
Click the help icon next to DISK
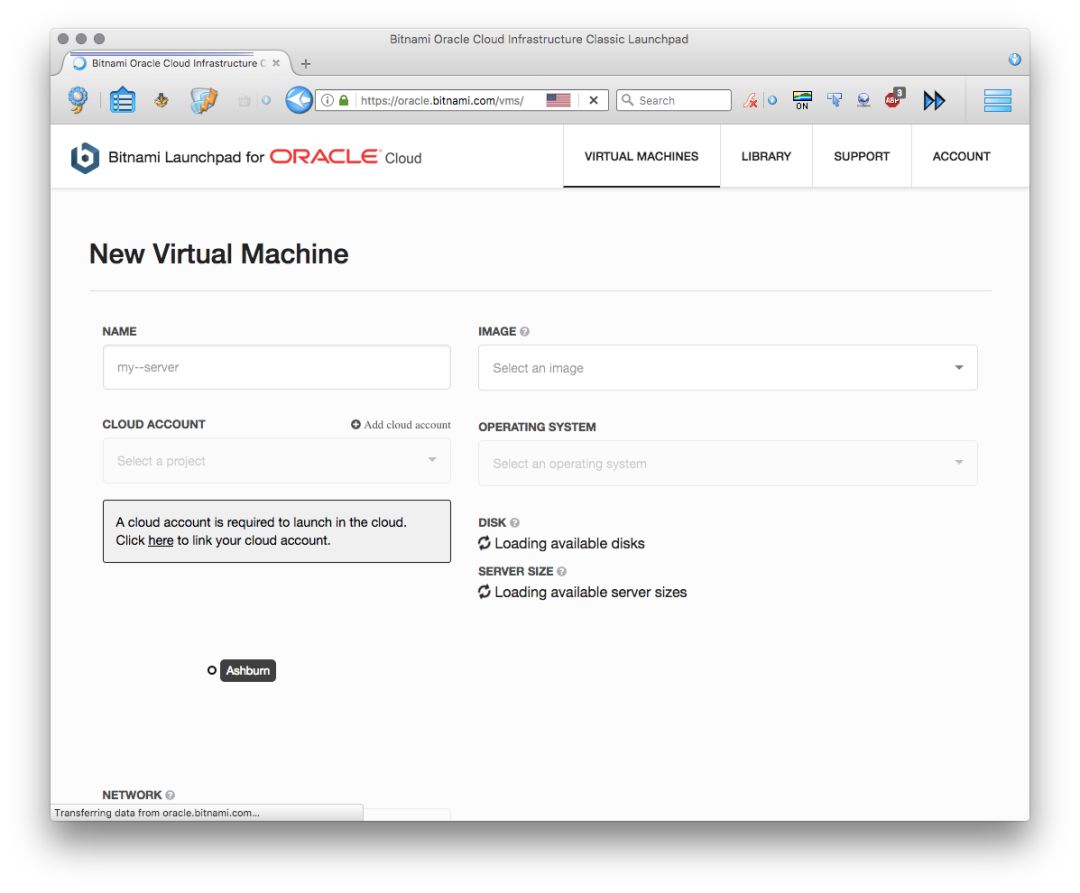(515, 523)
